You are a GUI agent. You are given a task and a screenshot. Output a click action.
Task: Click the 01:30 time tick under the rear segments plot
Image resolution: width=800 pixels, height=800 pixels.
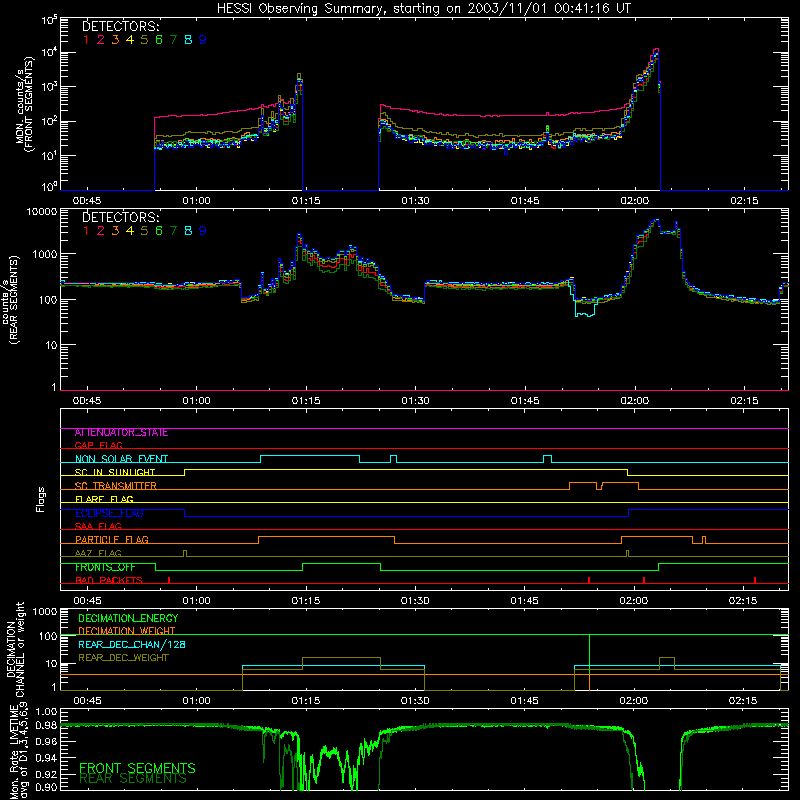coord(415,401)
